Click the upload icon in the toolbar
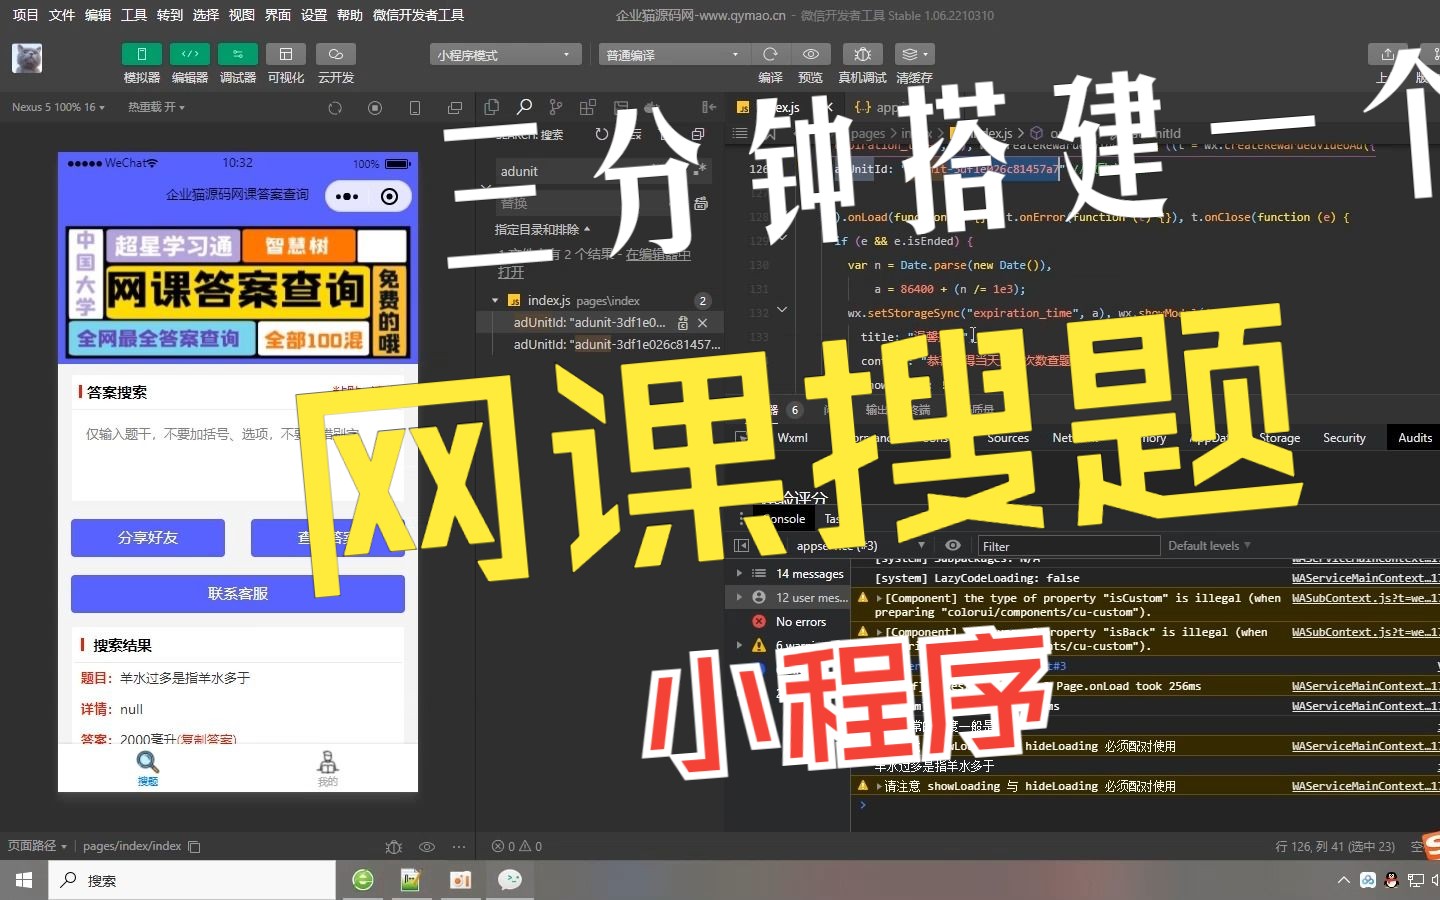 (1387, 54)
